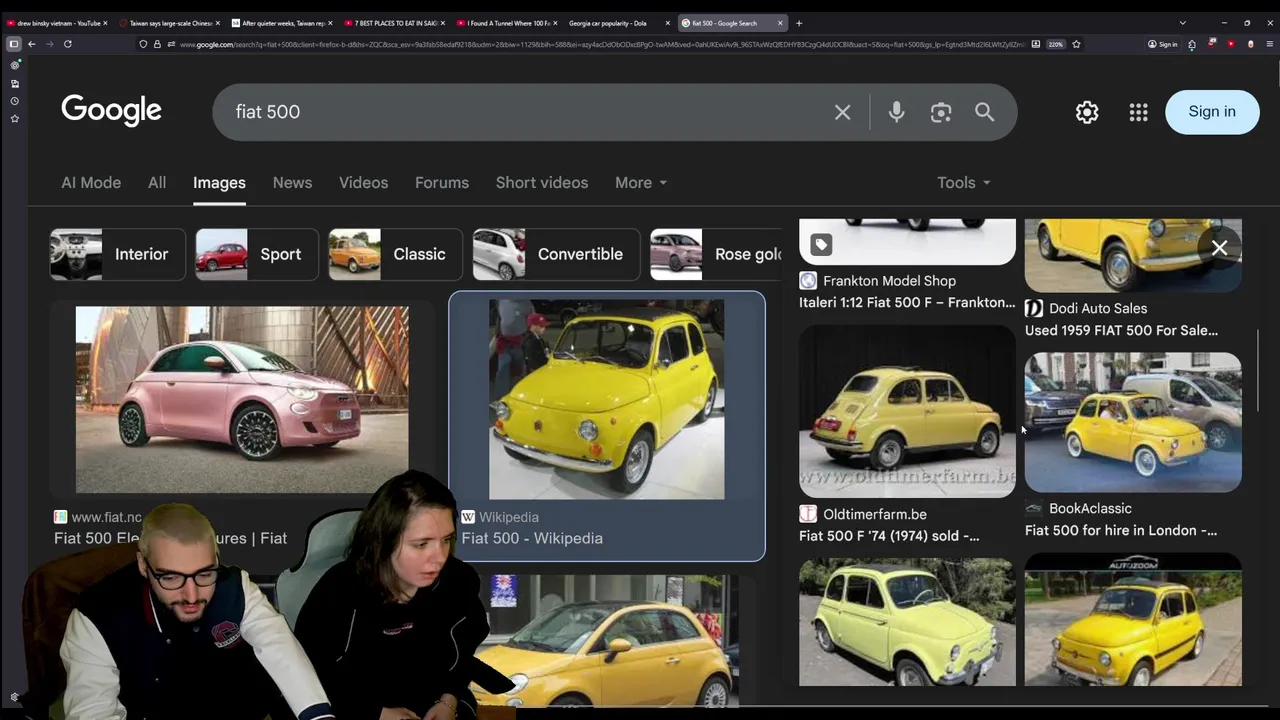
Task: Expand the More search filters dropdown
Action: [x=640, y=183]
